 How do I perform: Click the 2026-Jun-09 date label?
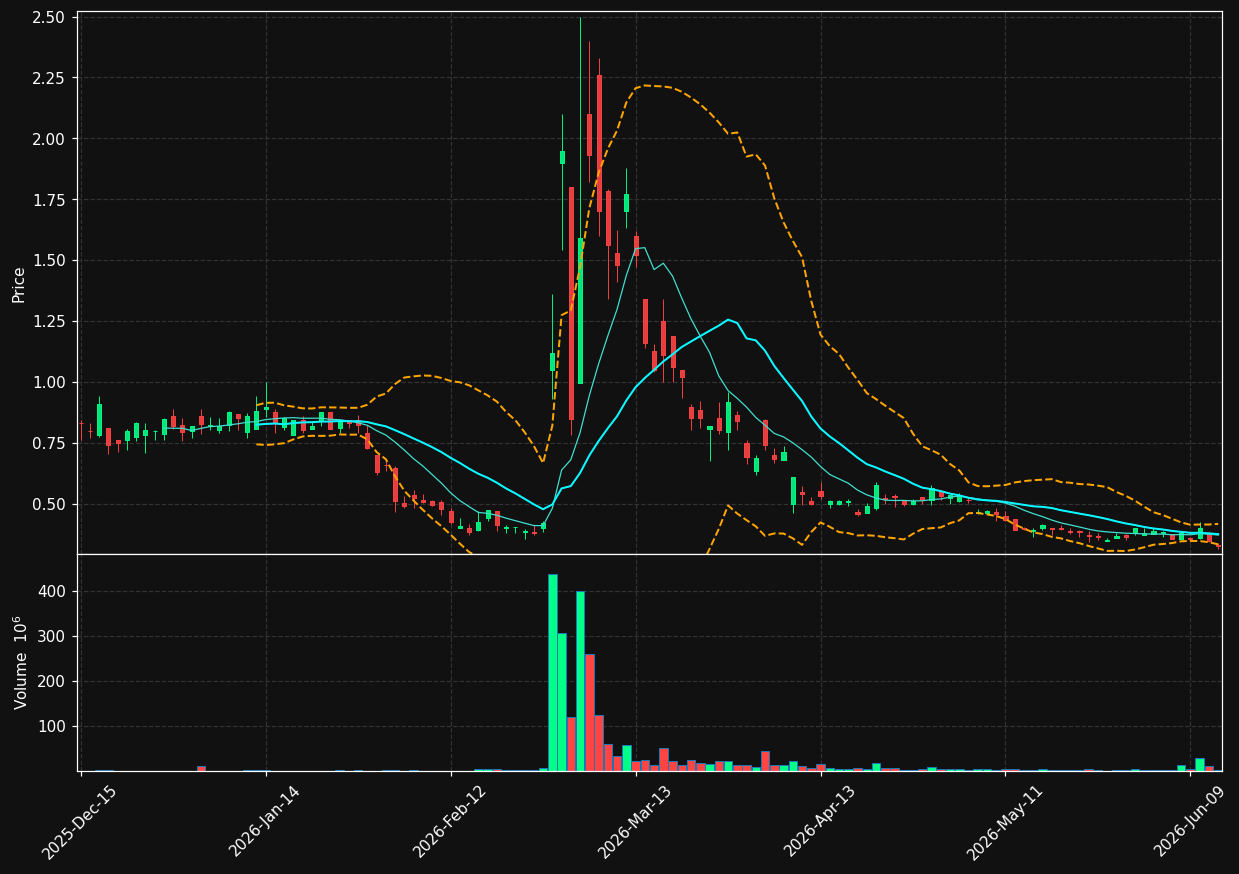1189,822
